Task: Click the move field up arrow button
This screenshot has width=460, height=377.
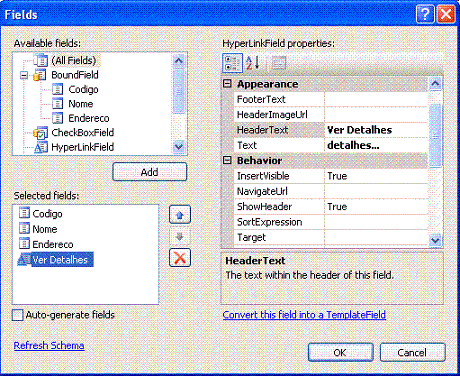Action: [x=180, y=215]
